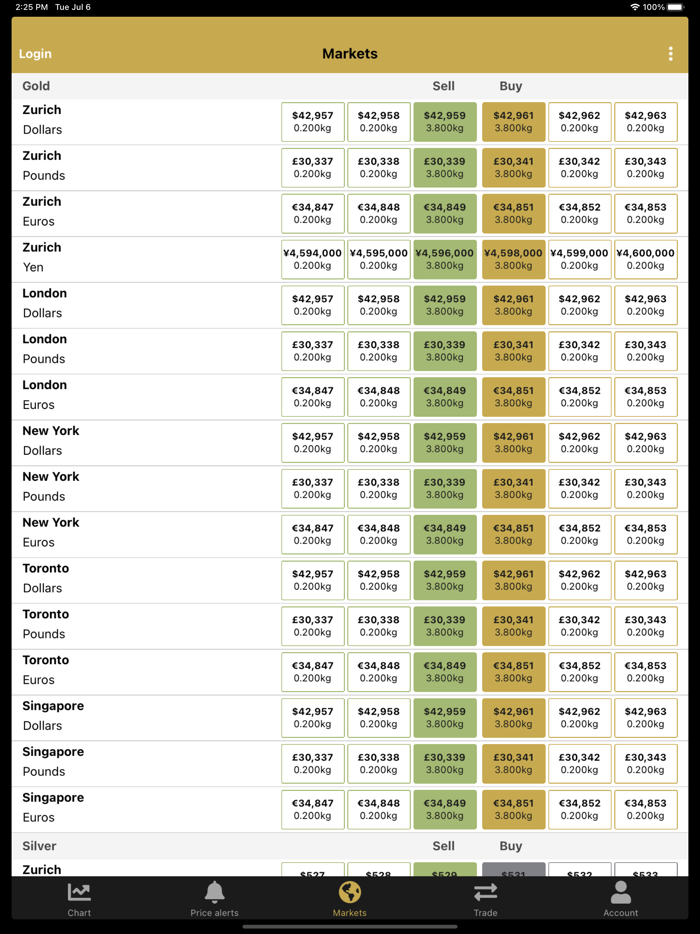Tap Singapore Pounds £30,337 bid
This screenshot has height=934, width=700.
pyautogui.click(x=313, y=763)
